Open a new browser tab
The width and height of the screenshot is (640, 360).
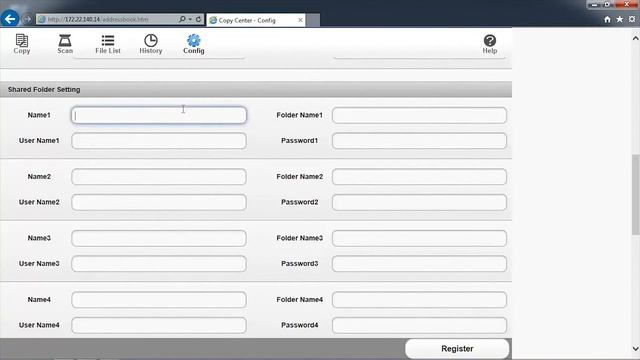pyautogui.click(x=313, y=20)
